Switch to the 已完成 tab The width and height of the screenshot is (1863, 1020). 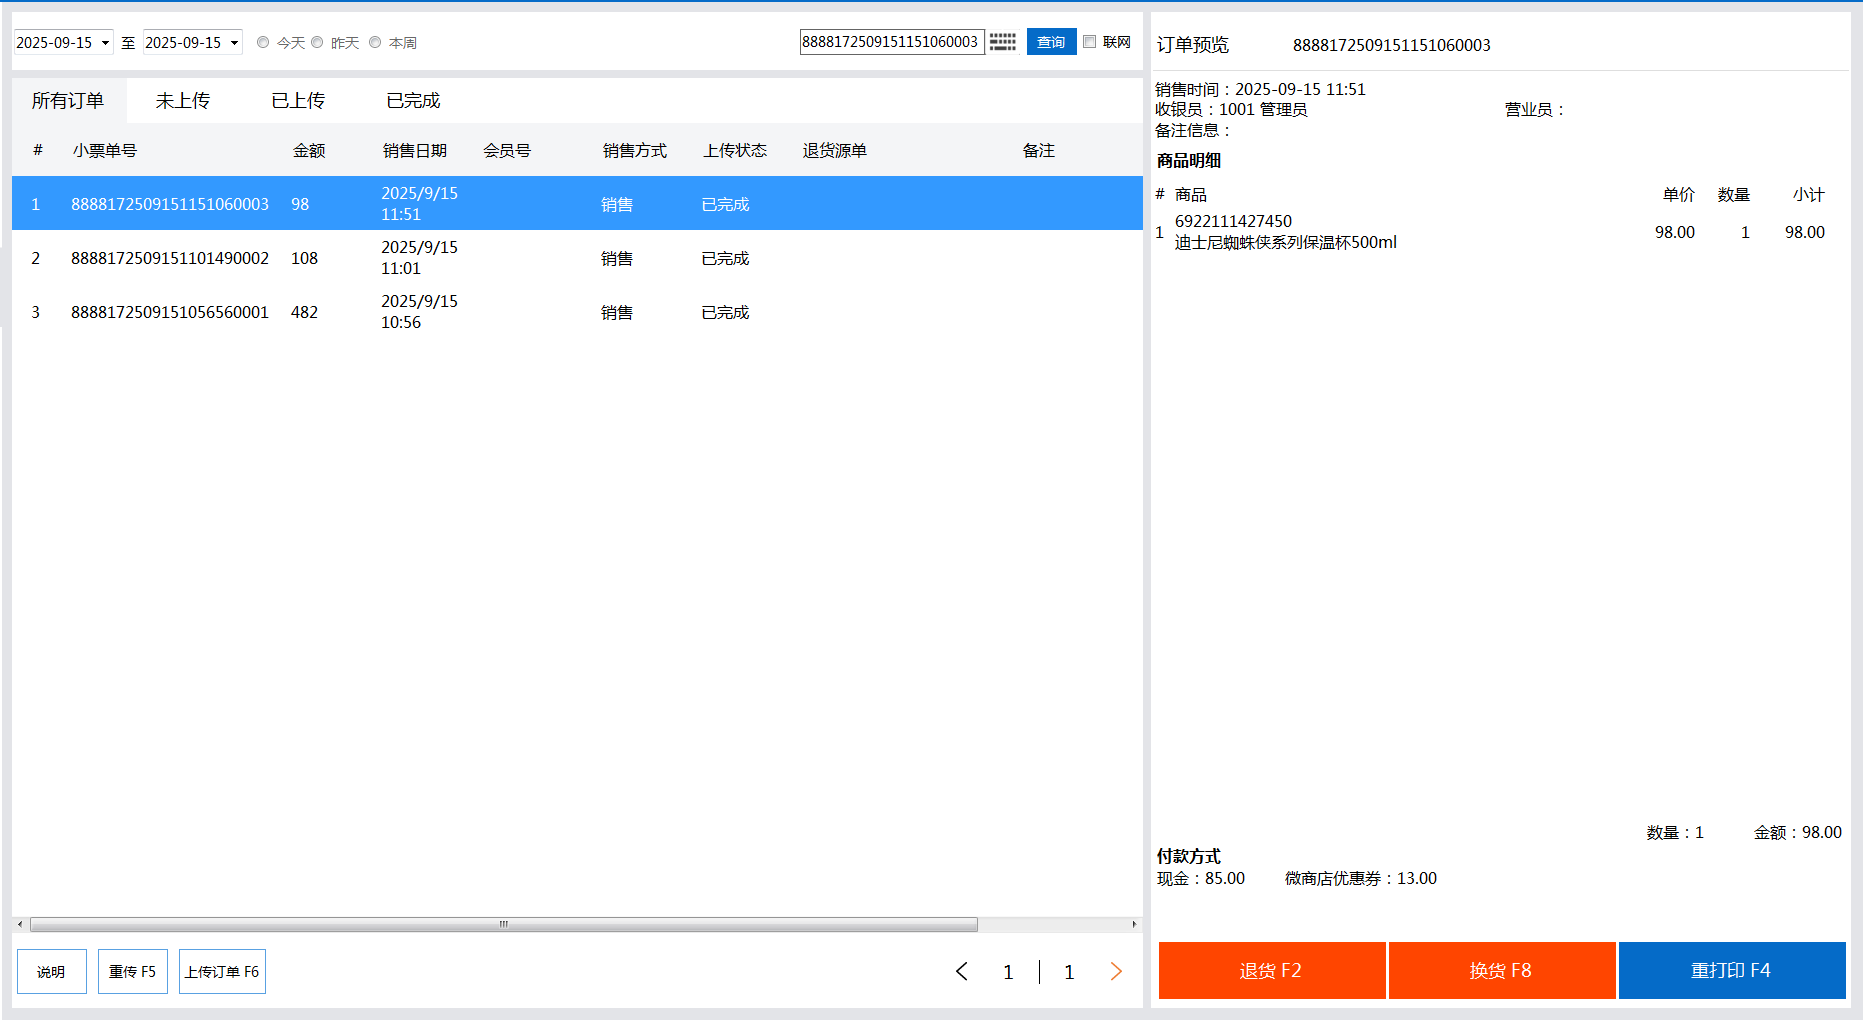(x=413, y=101)
